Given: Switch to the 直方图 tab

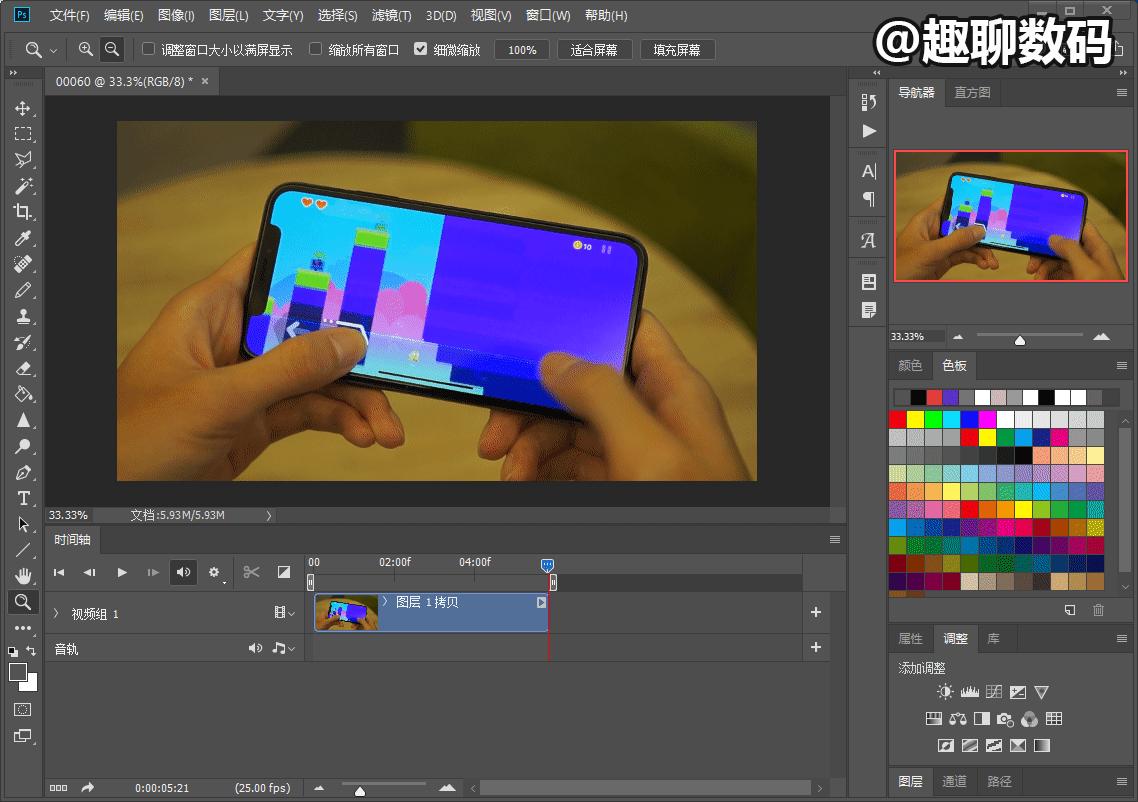Looking at the screenshot, I should 972,92.
